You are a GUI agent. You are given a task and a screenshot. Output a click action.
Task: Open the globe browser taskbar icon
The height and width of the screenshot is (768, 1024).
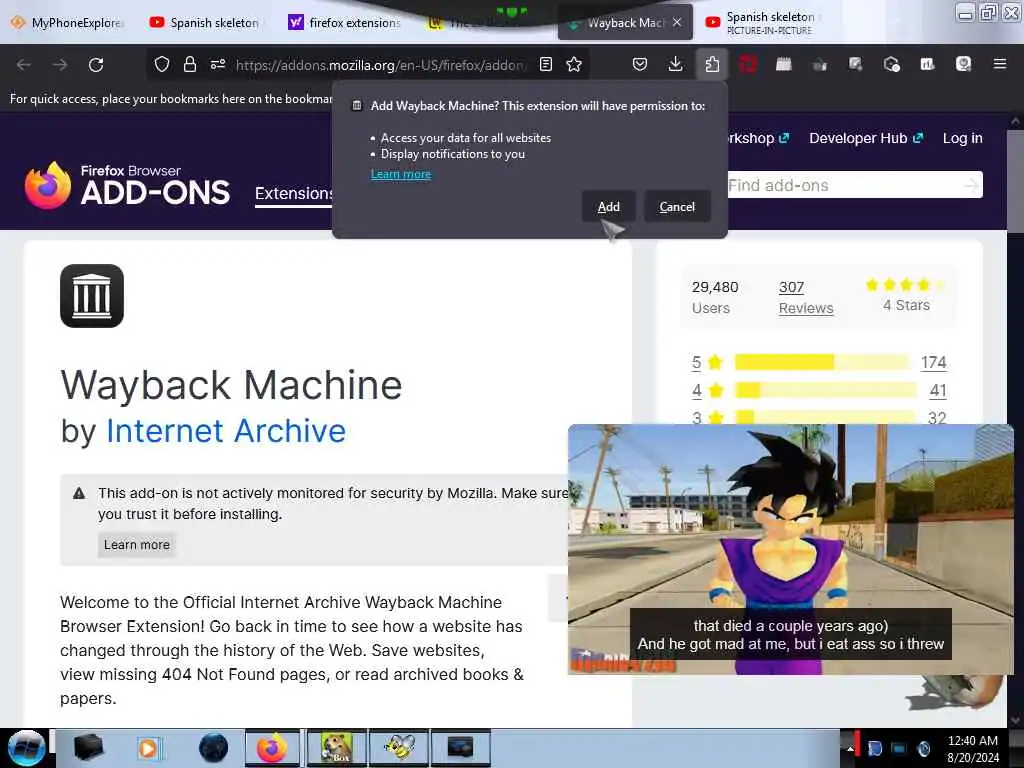click(213, 748)
